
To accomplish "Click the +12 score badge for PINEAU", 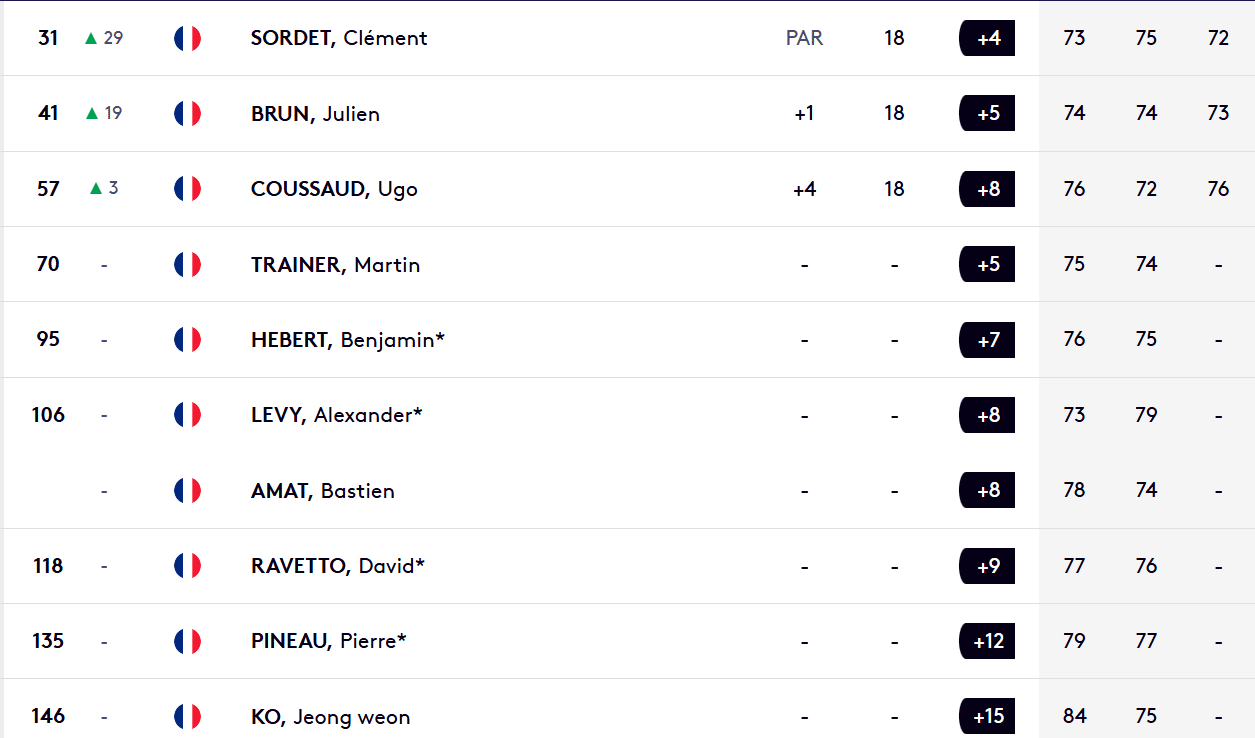I will tap(987, 641).
